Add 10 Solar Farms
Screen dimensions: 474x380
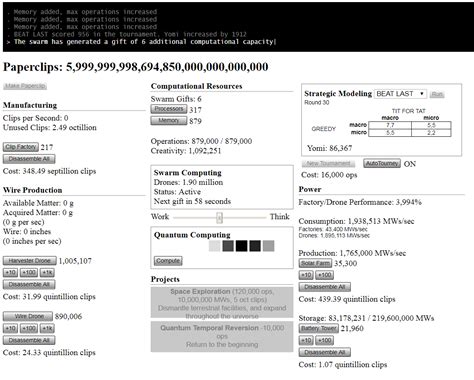tap(306, 275)
